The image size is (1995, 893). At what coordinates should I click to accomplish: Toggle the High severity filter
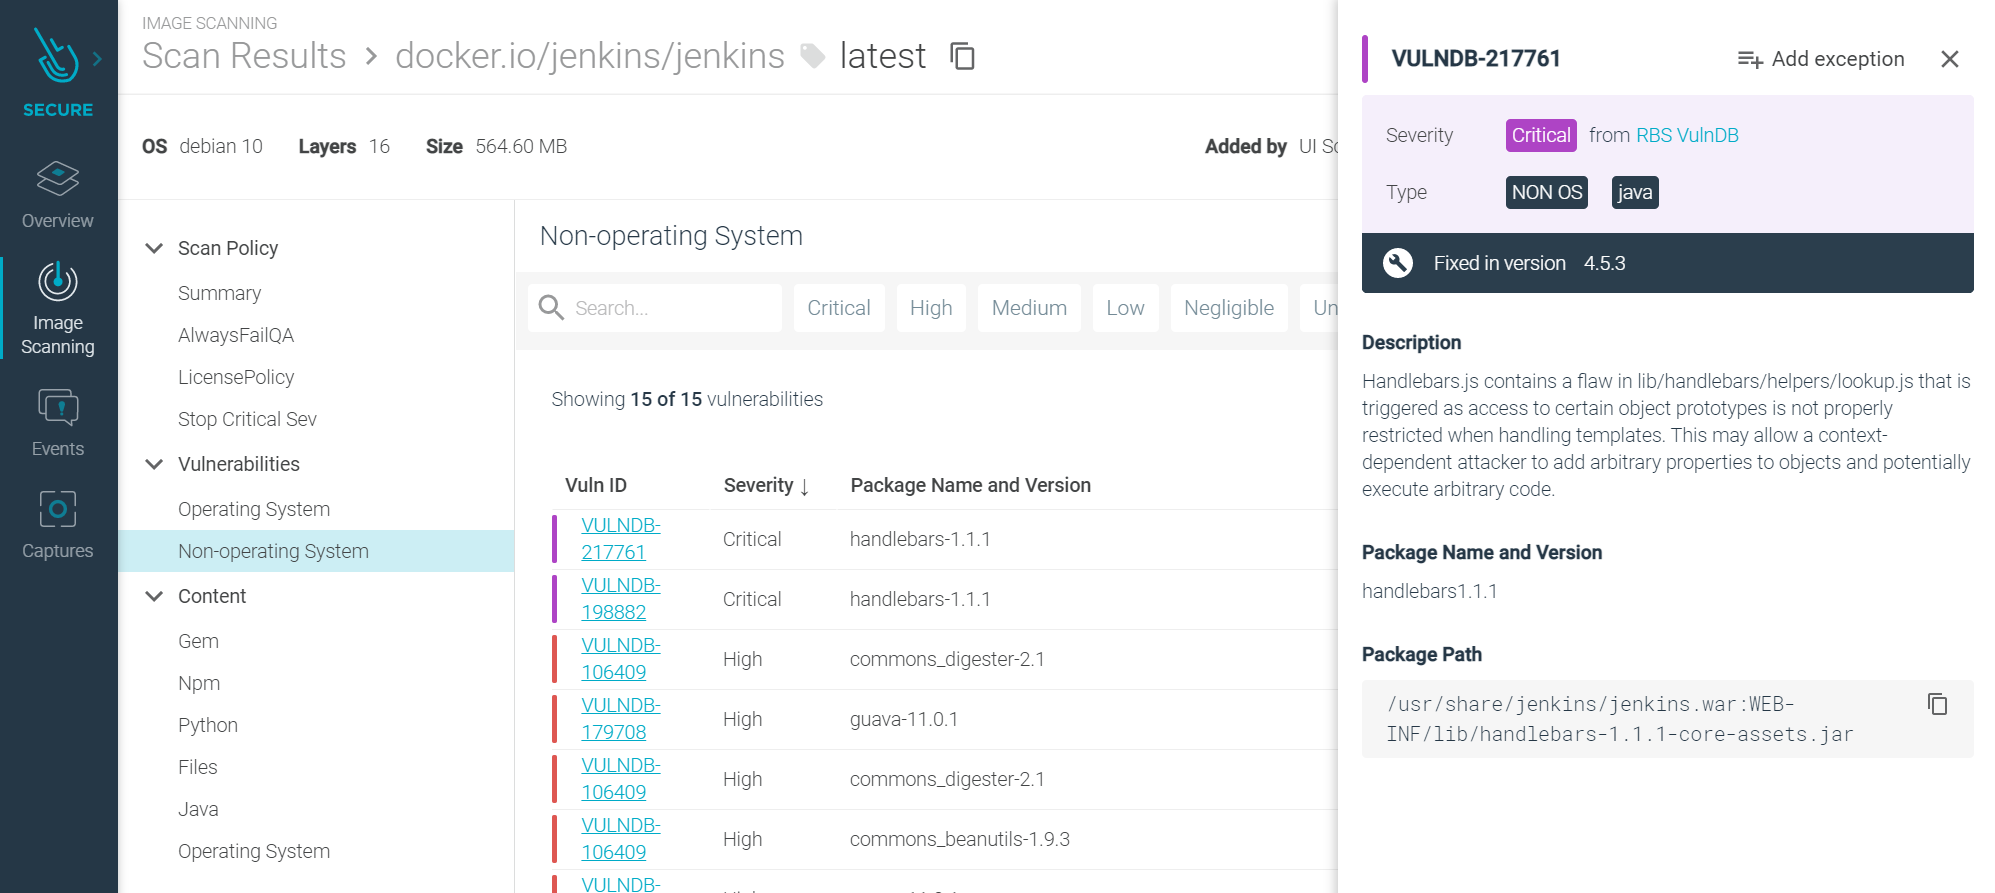(x=930, y=308)
